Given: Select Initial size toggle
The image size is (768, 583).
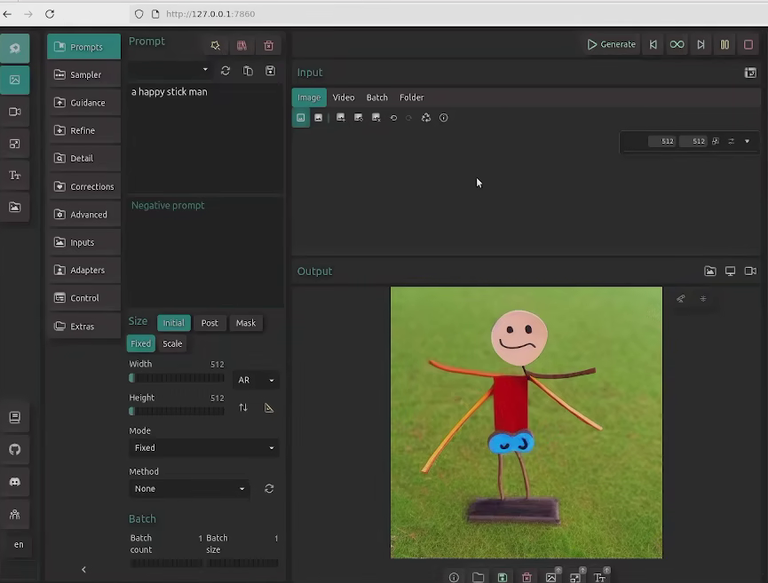Looking at the screenshot, I should [x=173, y=323].
